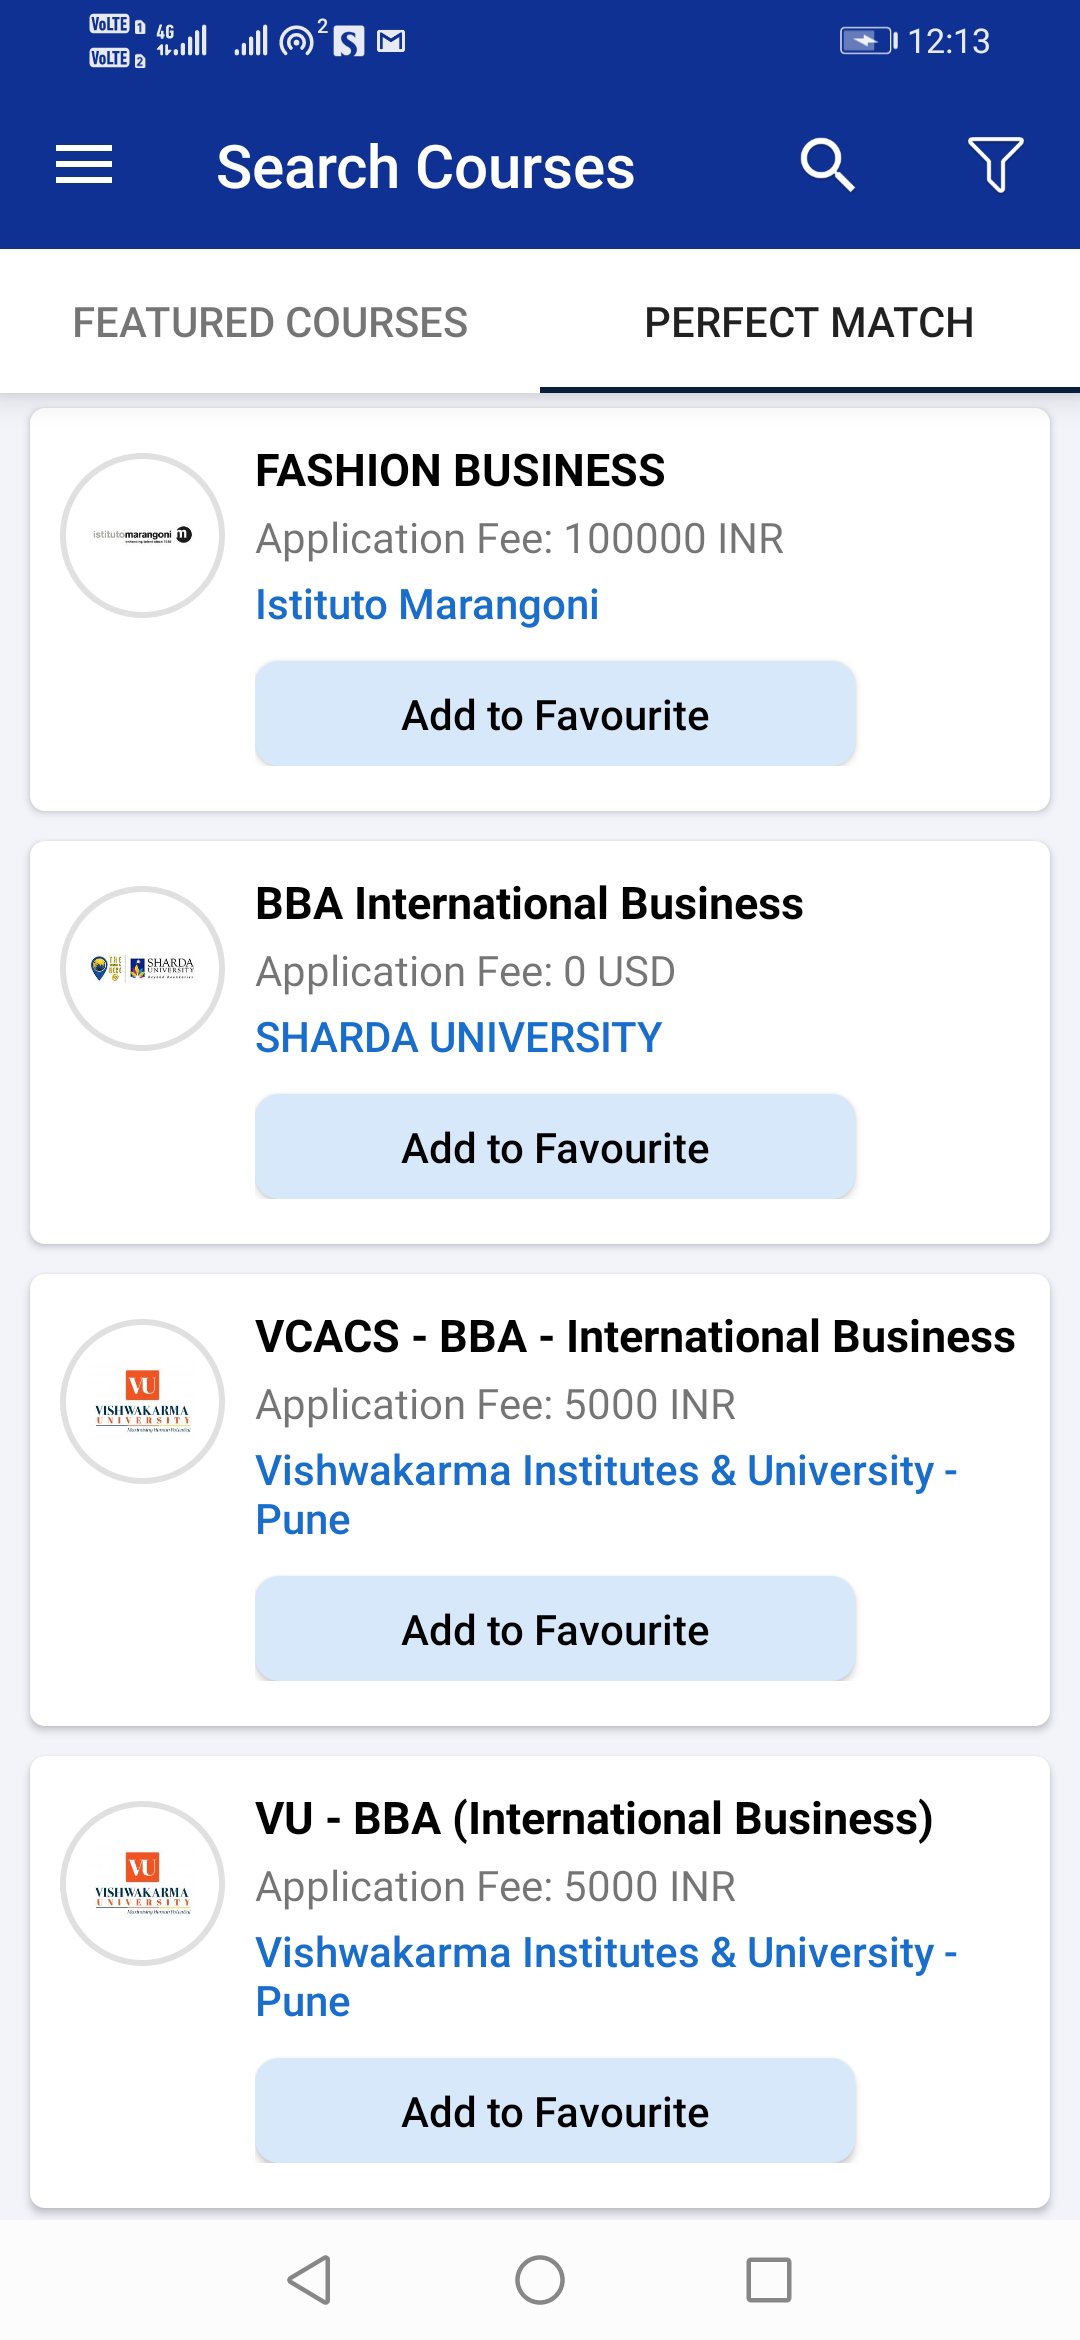
Task: Switch to the Featured Courses tab
Action: (x=270, y=323)
